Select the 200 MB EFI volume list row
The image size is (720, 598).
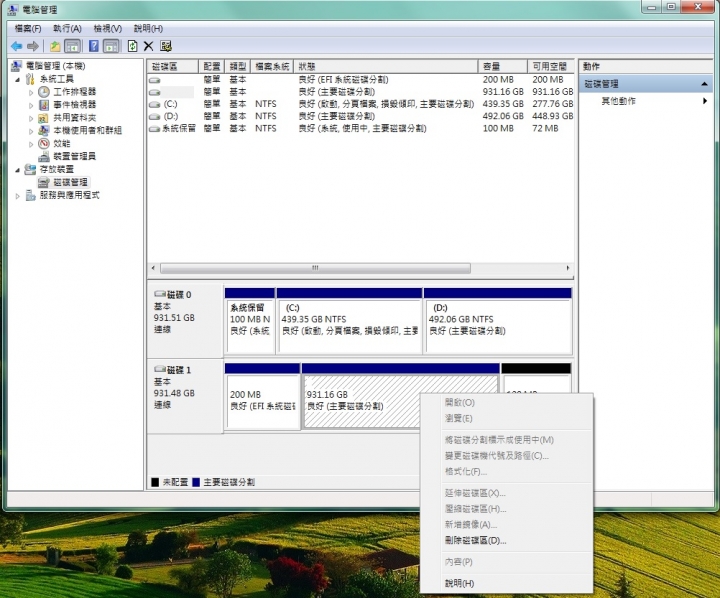click(361, 80)
